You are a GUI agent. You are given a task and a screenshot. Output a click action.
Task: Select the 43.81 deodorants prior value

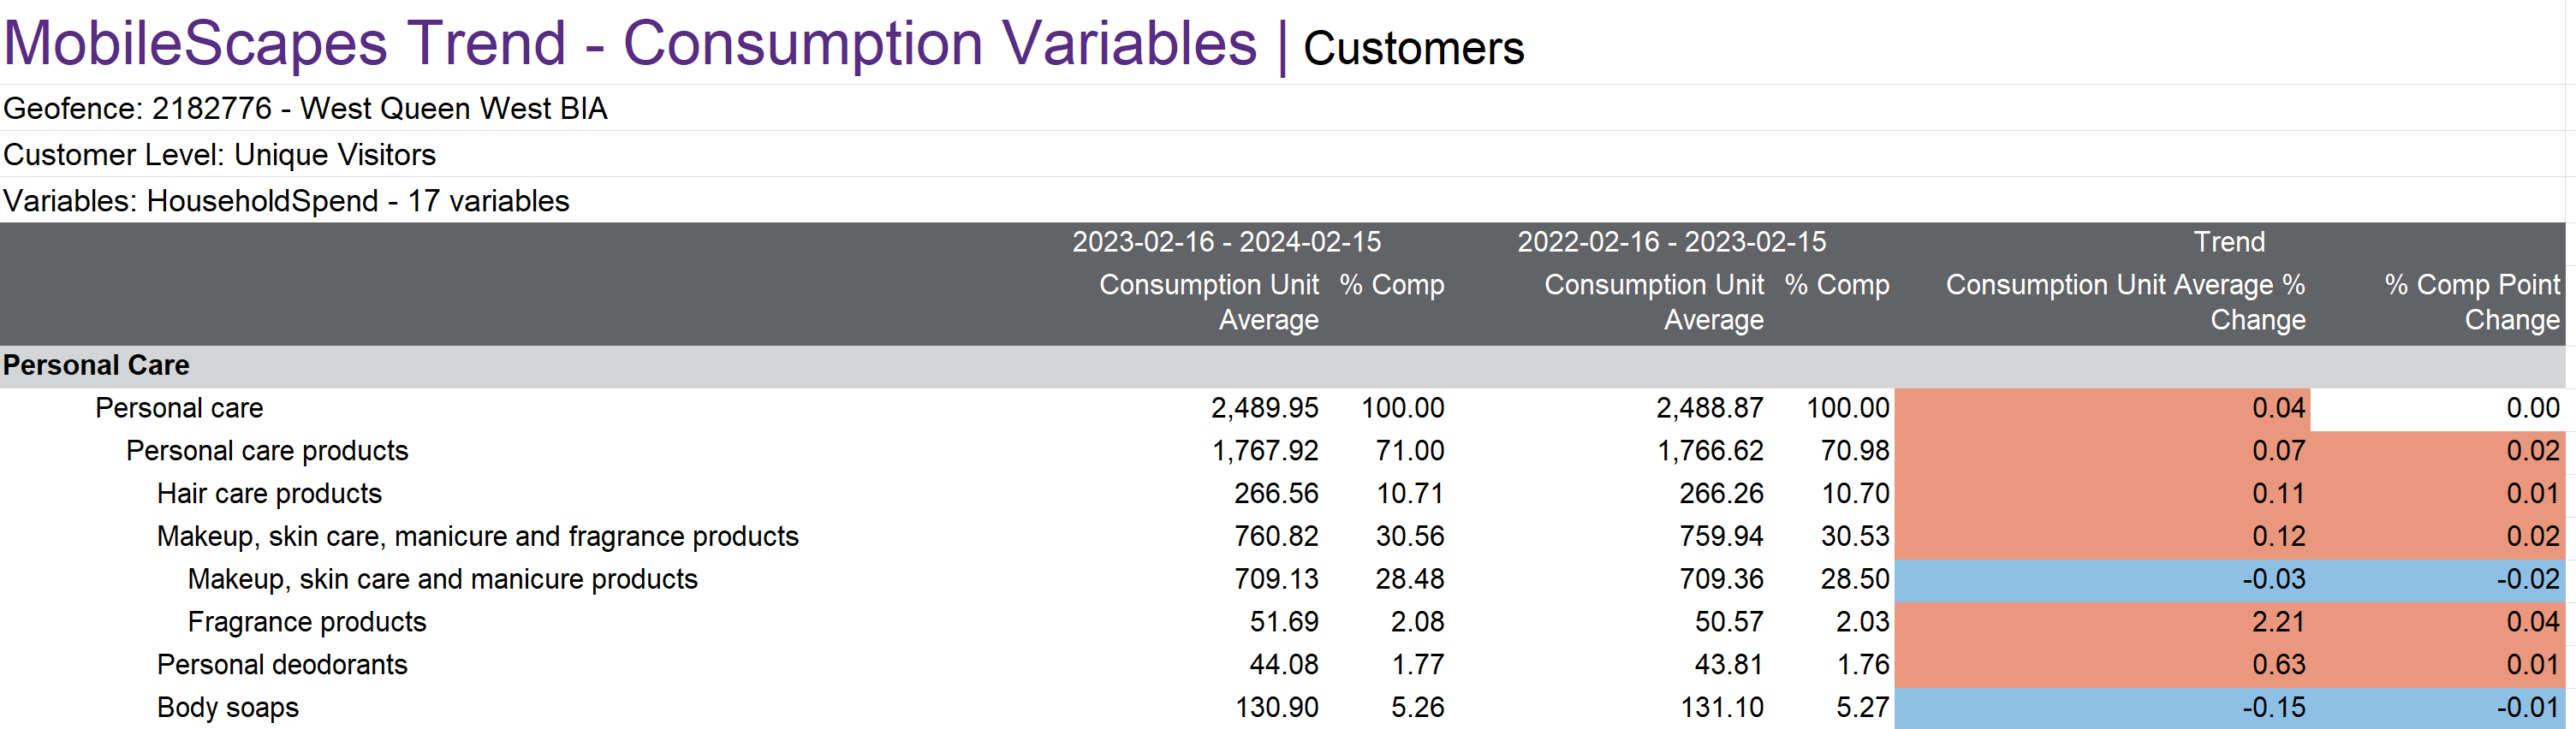point(1729,665)
